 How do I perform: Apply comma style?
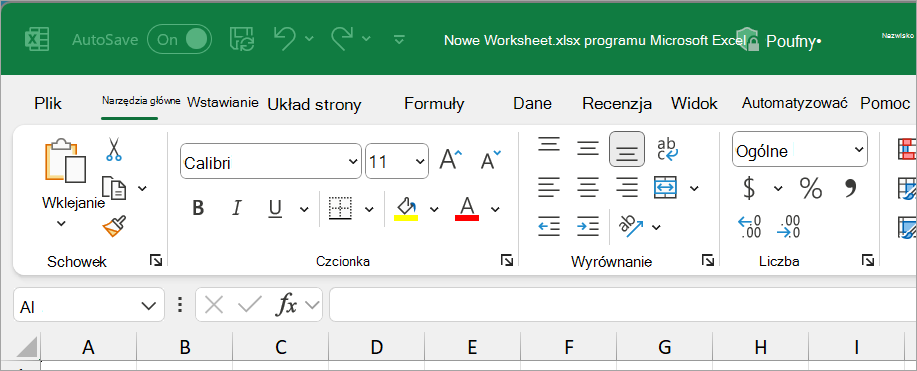(851, 188)
